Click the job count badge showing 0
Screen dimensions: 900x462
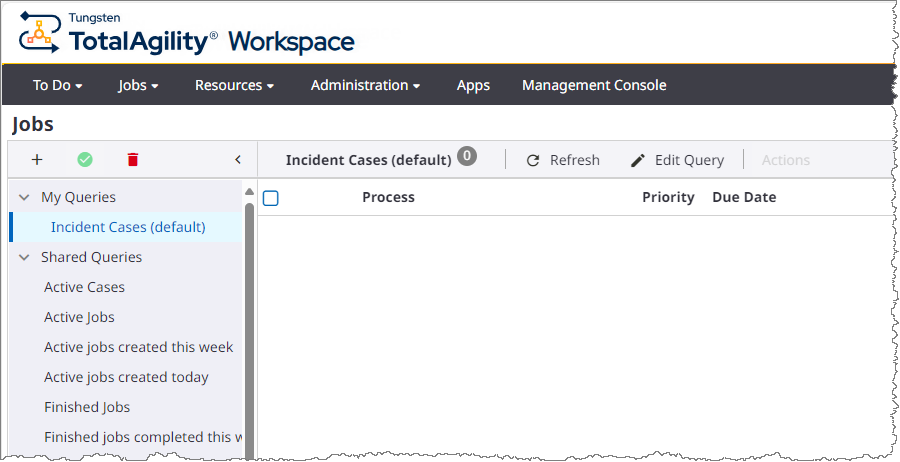click(467, 156)
